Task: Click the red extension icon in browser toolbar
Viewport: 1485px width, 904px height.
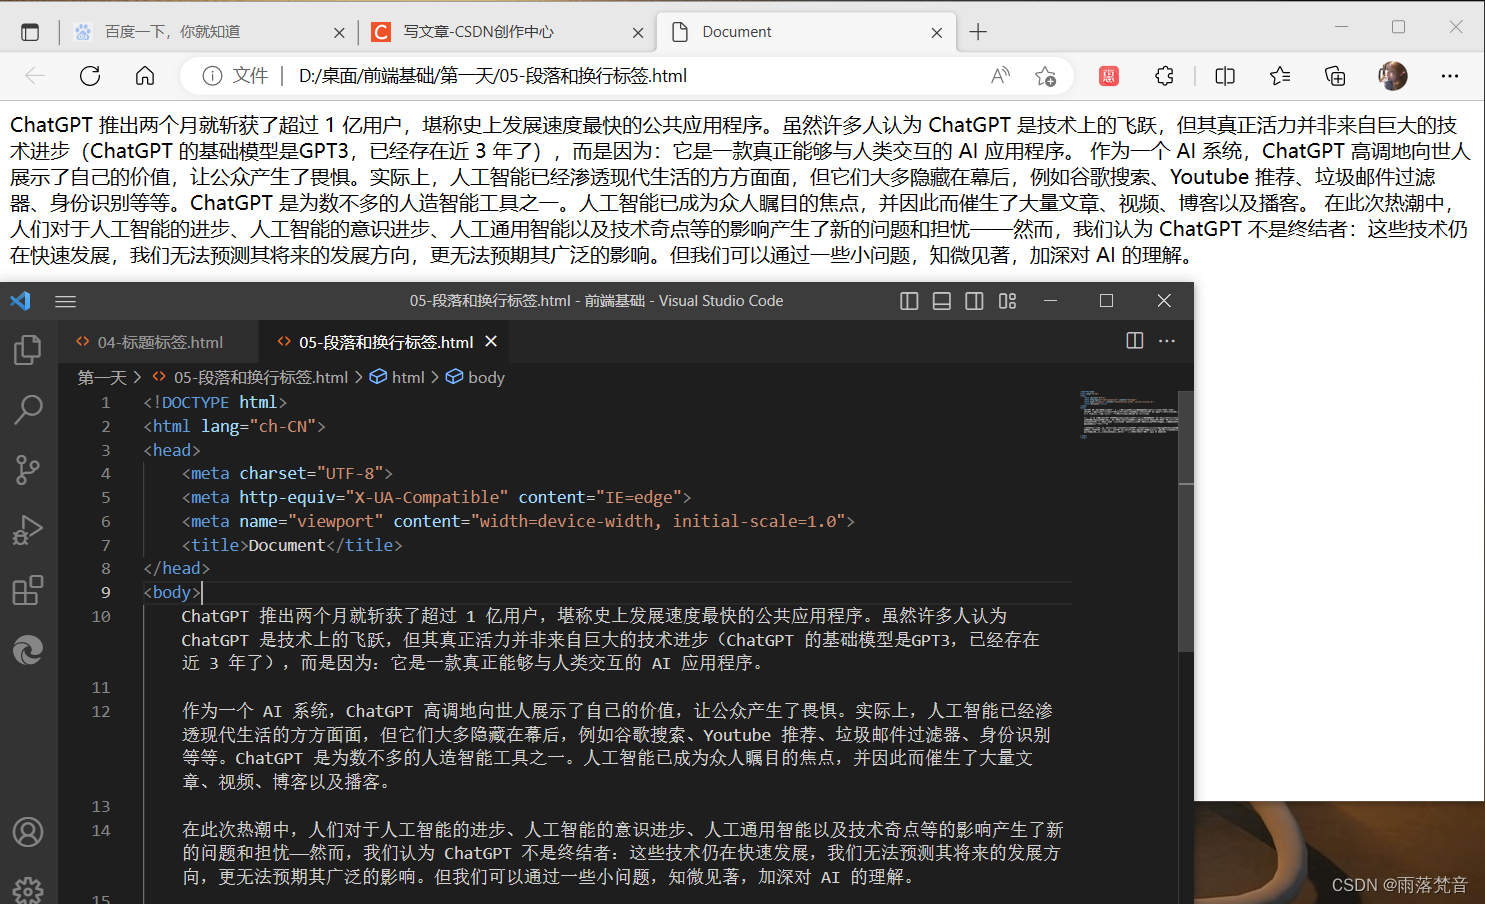Action: pos(1109,76)
